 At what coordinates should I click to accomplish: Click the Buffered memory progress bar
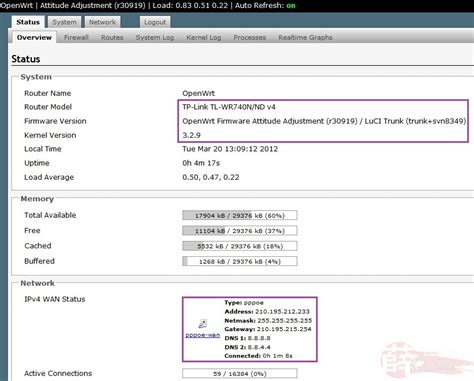[240, 261]
